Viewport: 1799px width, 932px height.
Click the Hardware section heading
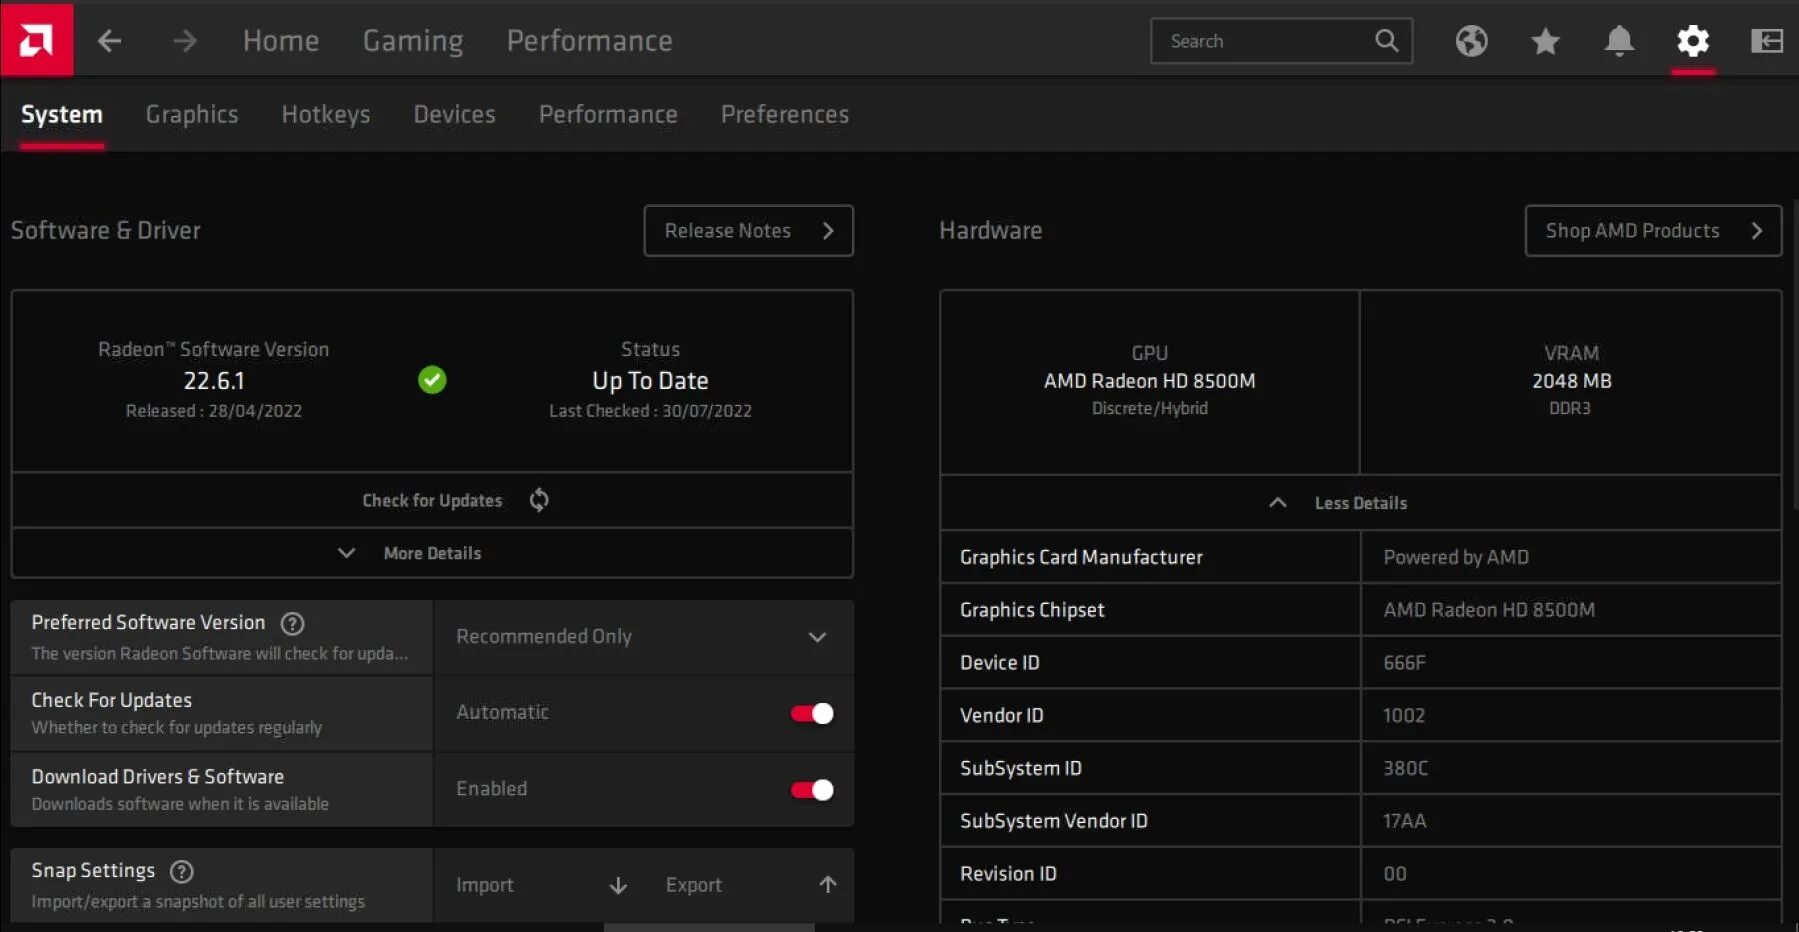[991, 231]
